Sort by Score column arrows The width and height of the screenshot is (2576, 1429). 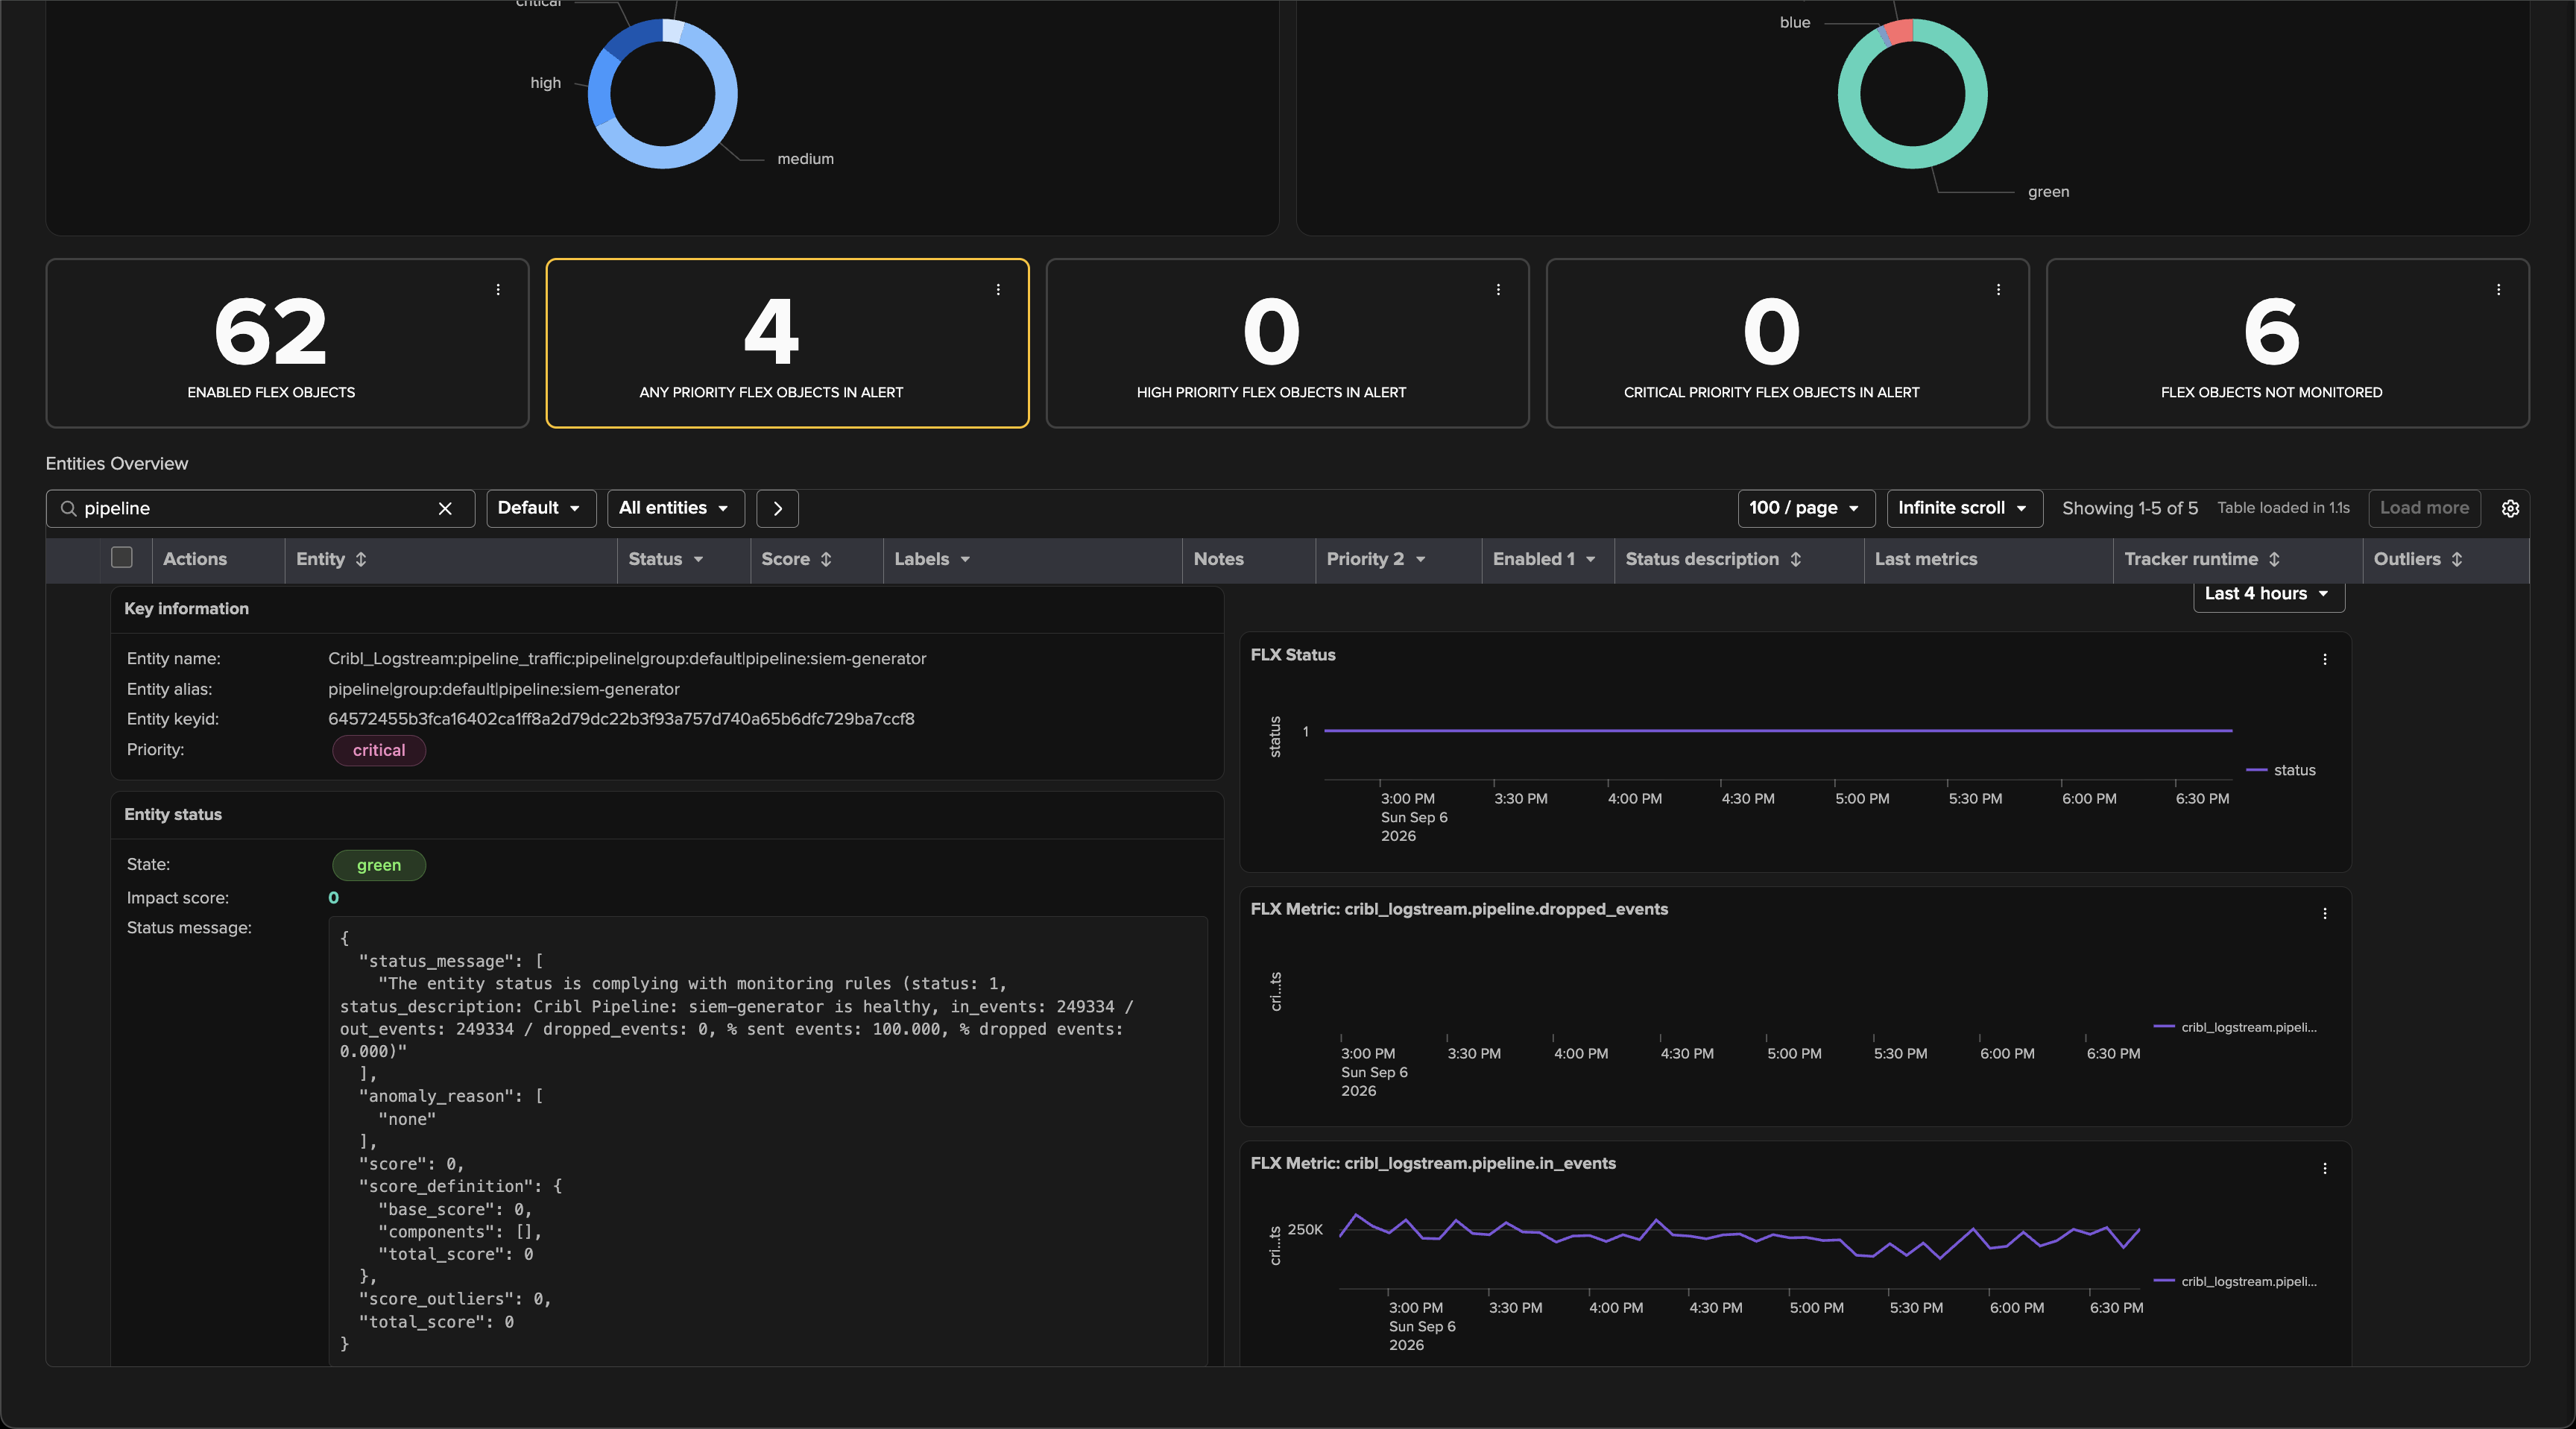[x=826, y=560]
